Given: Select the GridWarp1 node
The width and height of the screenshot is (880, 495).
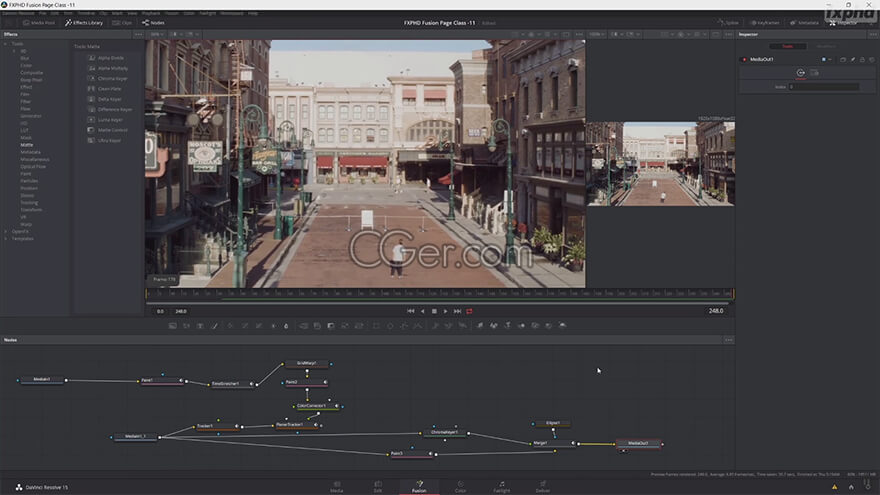Looking at the screenshot, I should (306, 364).
